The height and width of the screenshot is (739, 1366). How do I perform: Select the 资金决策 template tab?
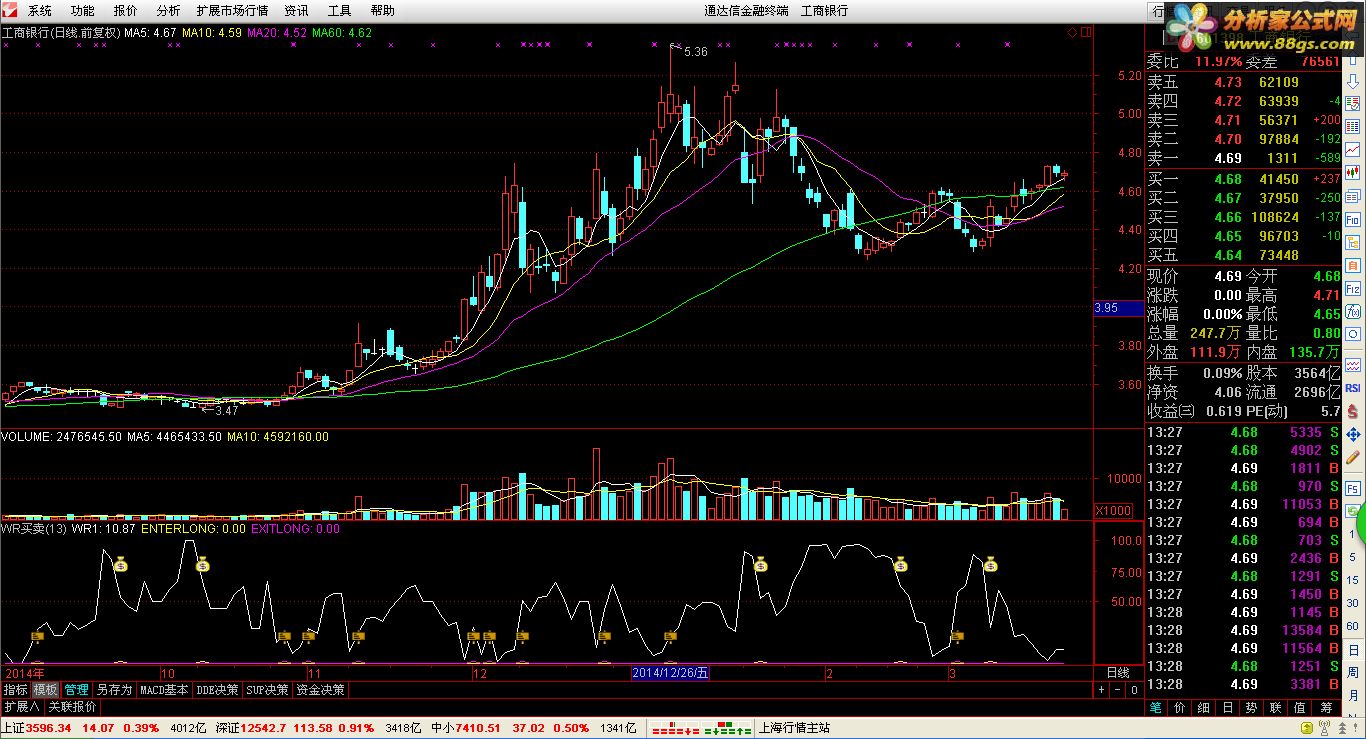click(x=320, y=689)
